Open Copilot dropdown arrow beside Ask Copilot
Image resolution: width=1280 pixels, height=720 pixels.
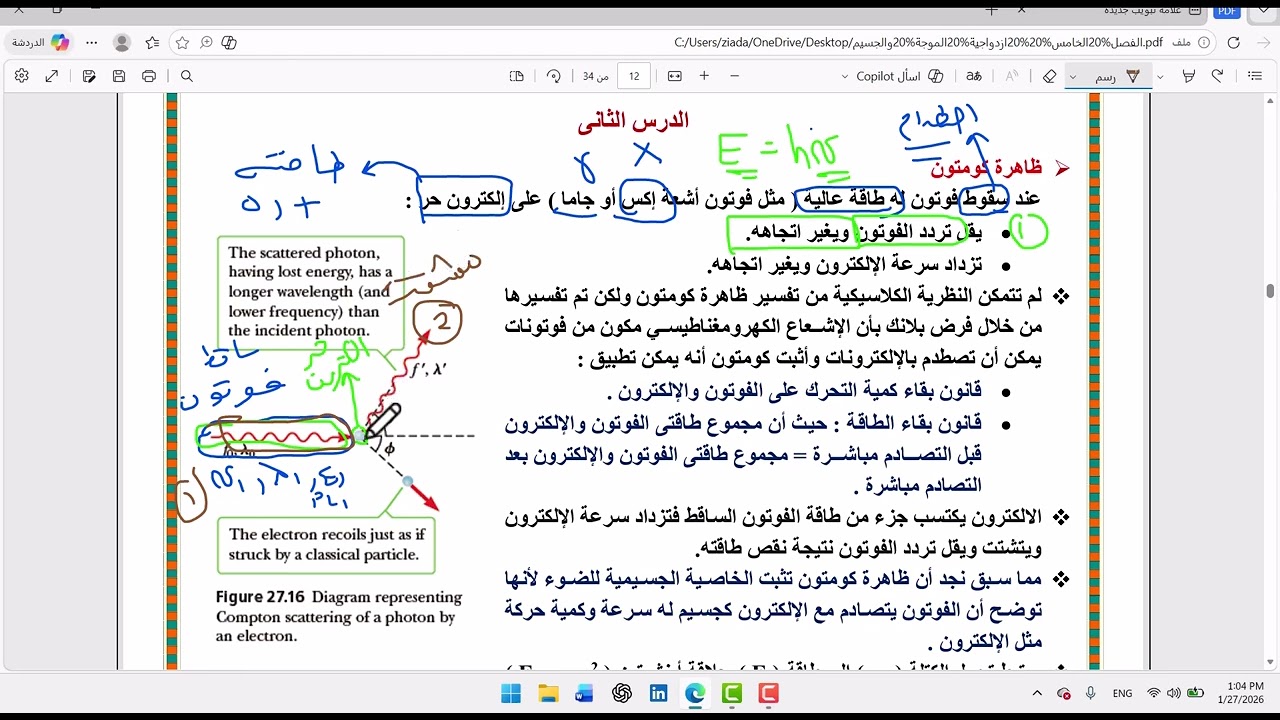[x=845, y=77]
